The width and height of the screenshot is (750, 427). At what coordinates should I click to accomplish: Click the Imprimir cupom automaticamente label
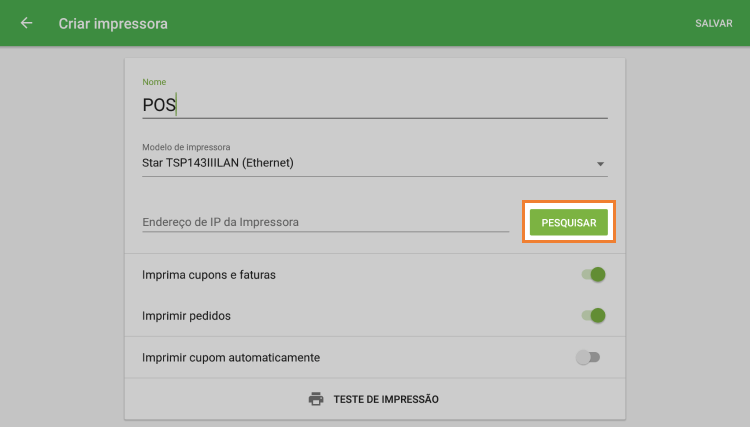point(231,357)
